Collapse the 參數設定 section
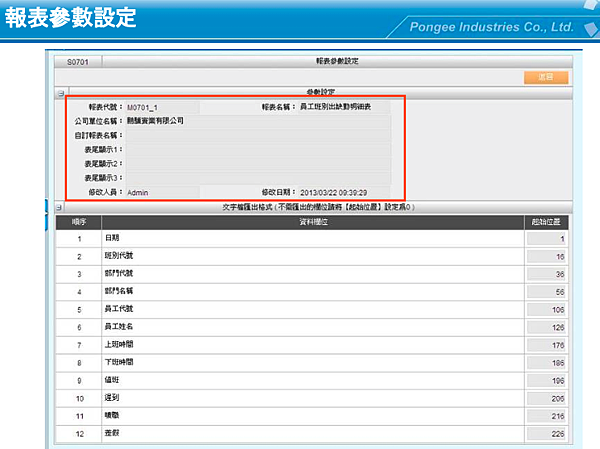The height and width of the screenshot is (449, 600). point(61,93)
